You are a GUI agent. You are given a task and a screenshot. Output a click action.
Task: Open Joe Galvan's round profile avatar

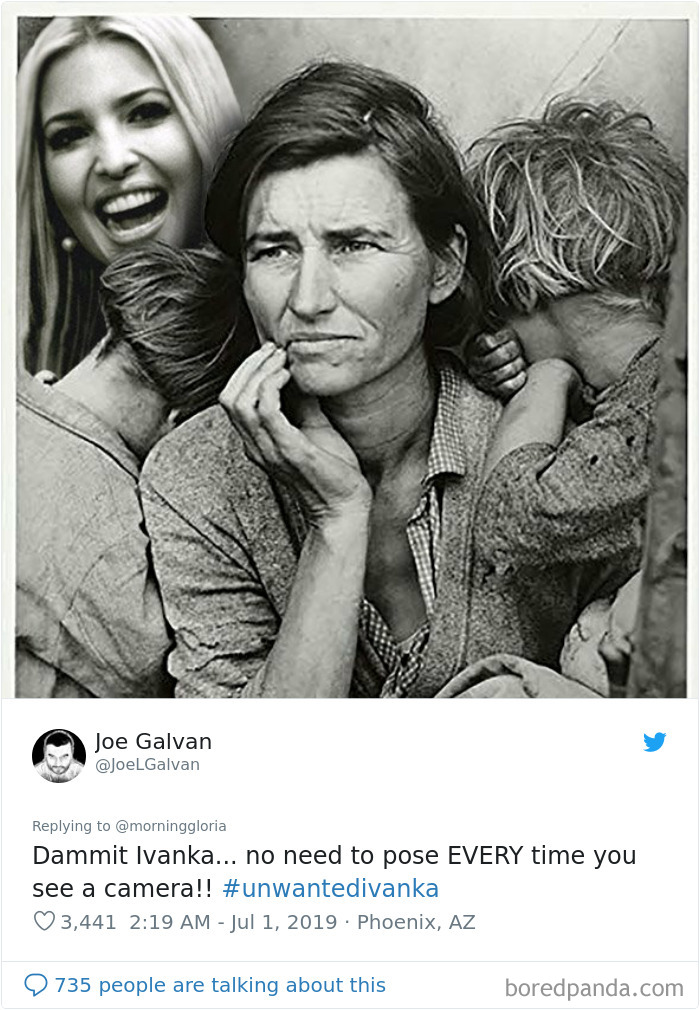click(x=59, y=756)
